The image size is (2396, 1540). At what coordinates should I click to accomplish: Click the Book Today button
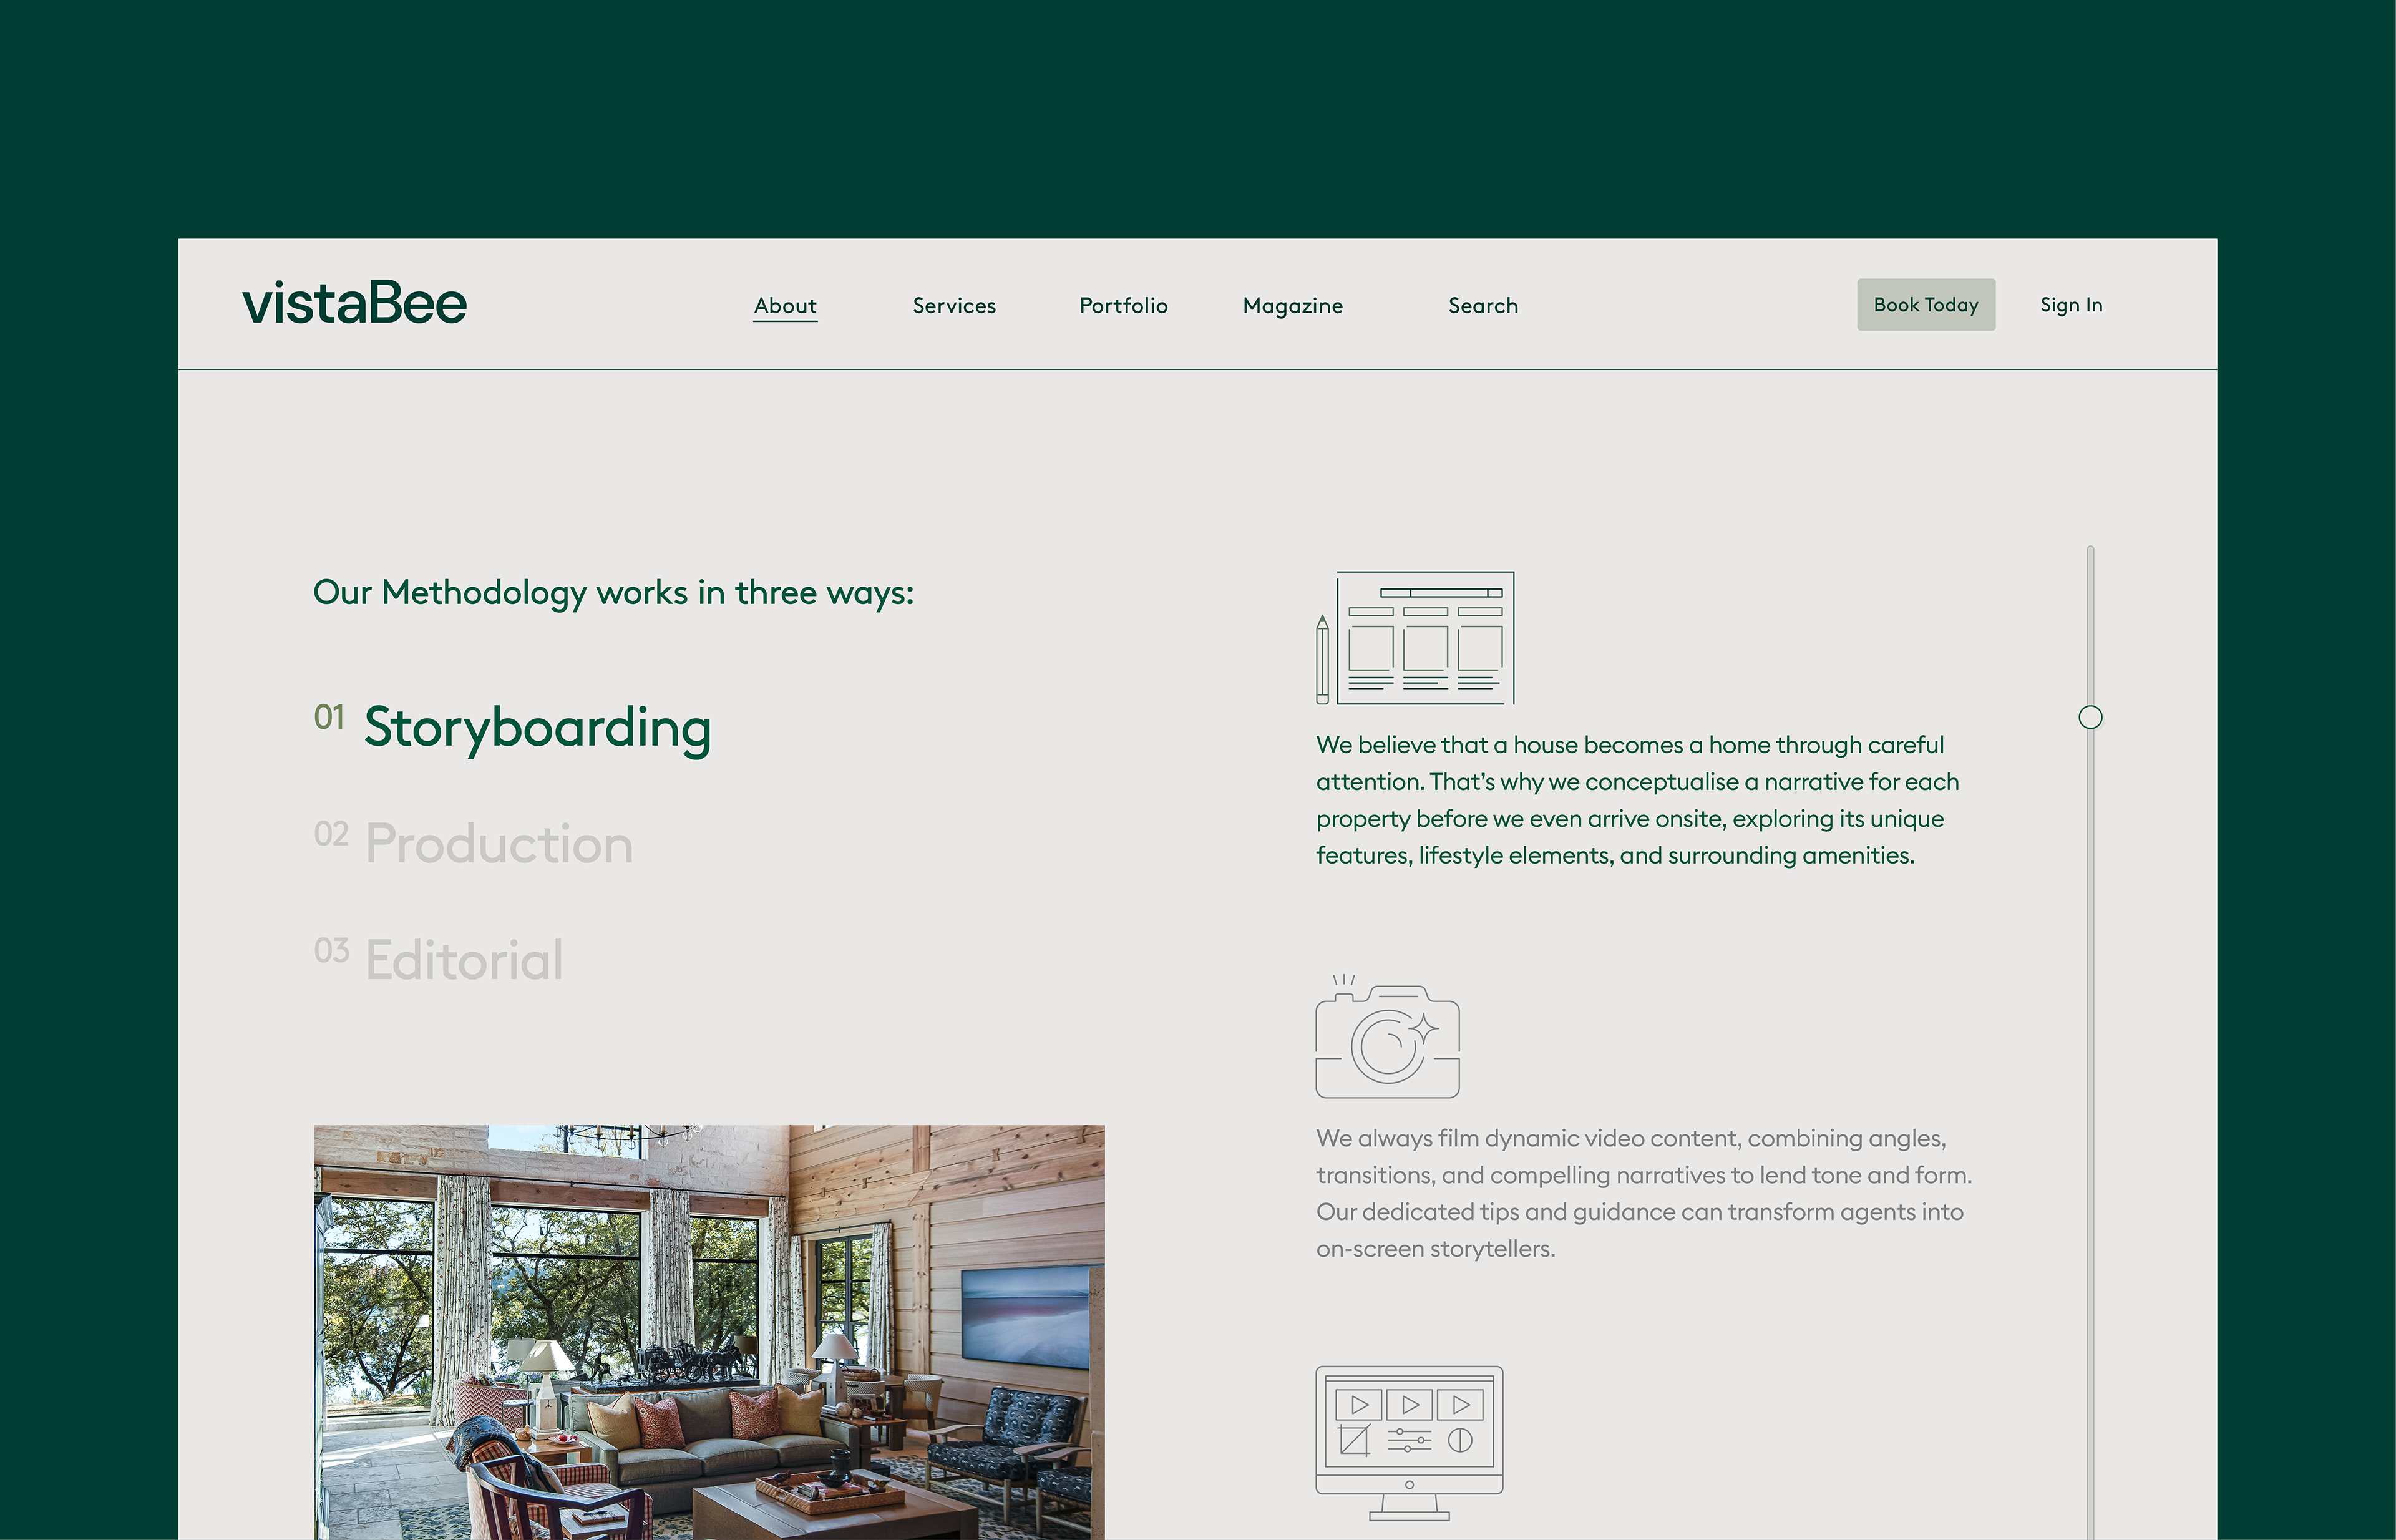click(1926, 304)
